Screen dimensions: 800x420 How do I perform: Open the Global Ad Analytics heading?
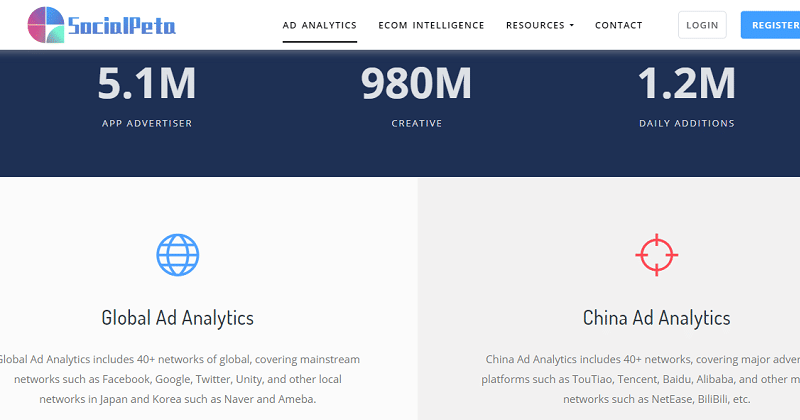click(x=178, y=318)
